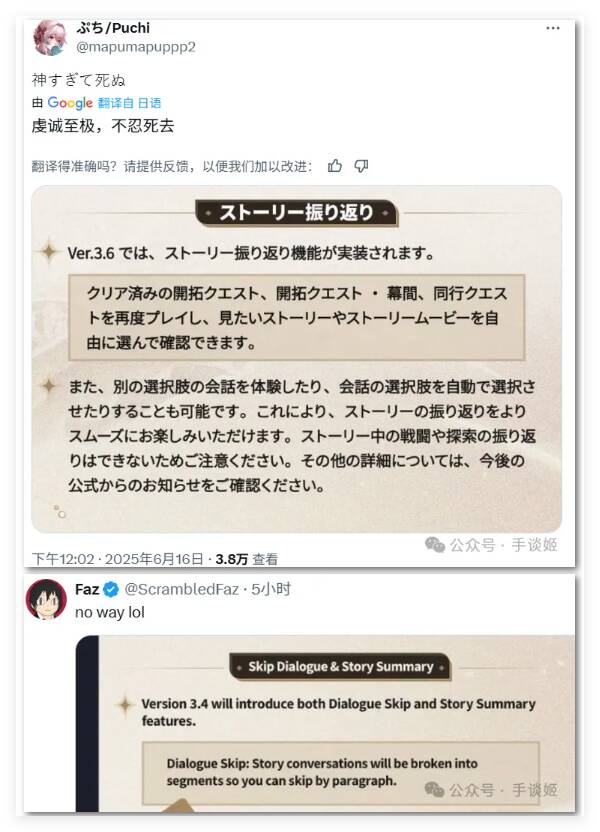This screenshot has height=832, width=600.
Task: Click the 翻译自 日语 translation link
Action: pos(129,103)
